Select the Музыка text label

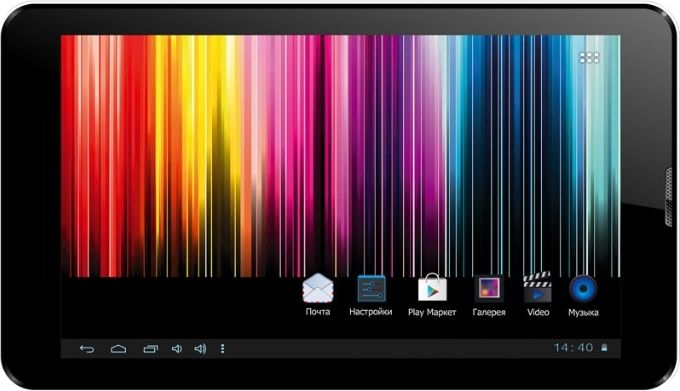click(x=583, y=313)
